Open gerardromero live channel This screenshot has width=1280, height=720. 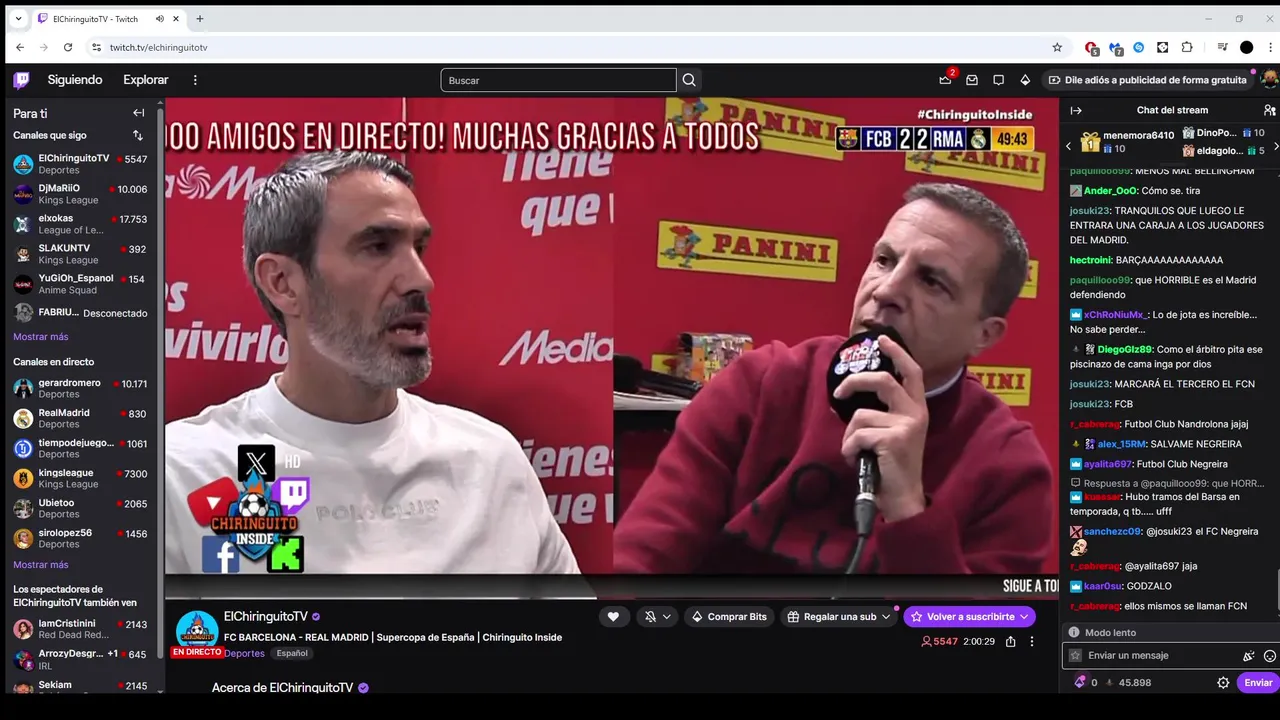(x=80, y=388)
